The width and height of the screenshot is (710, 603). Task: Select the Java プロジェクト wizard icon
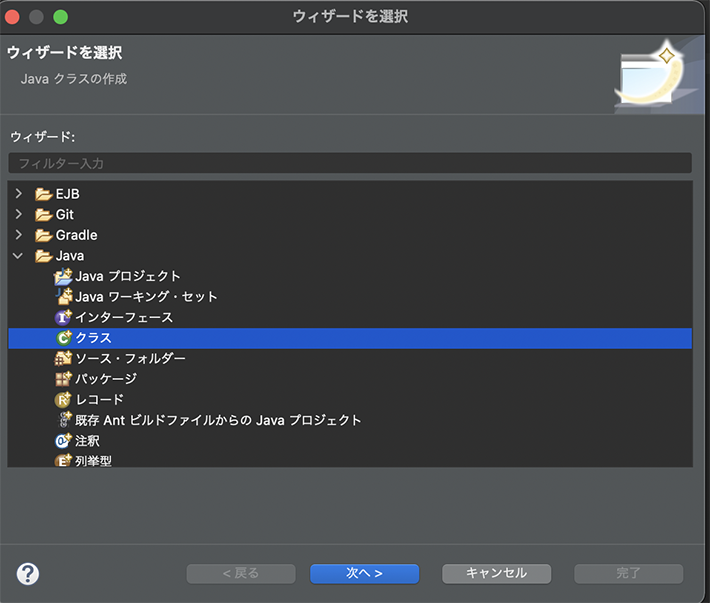click(x=63, y=276)
